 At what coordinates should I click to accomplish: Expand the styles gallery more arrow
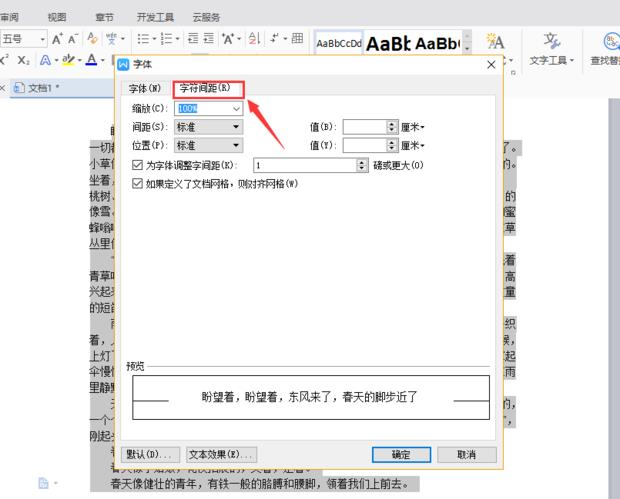tap(467, 48)
